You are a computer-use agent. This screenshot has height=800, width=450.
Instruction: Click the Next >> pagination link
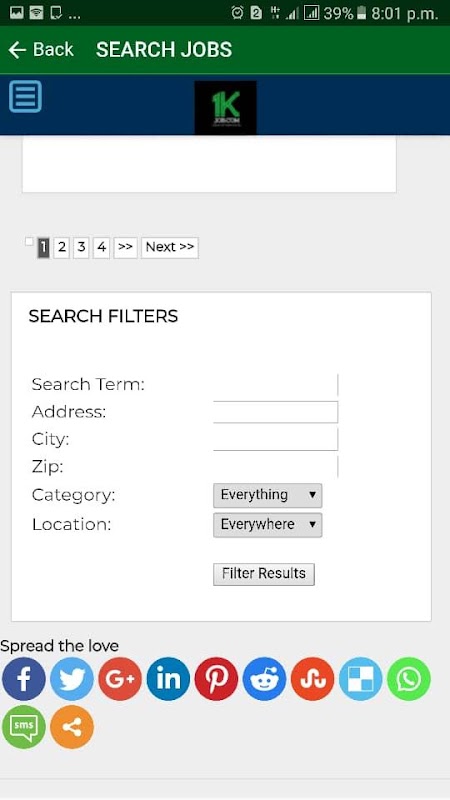(x=170, y=247)
